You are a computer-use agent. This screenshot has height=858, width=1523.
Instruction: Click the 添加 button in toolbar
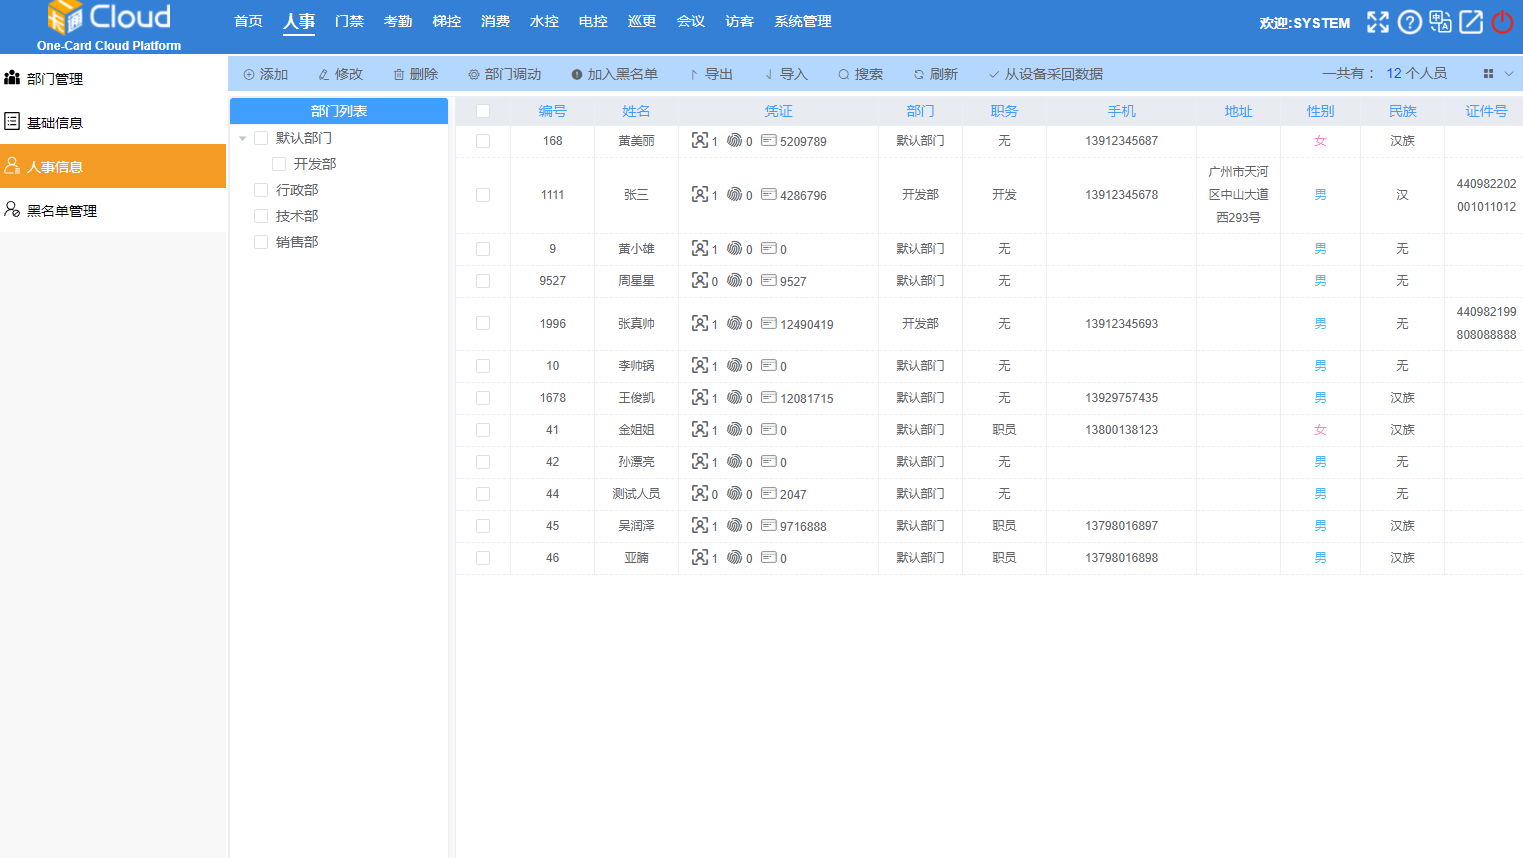(266, 74)
